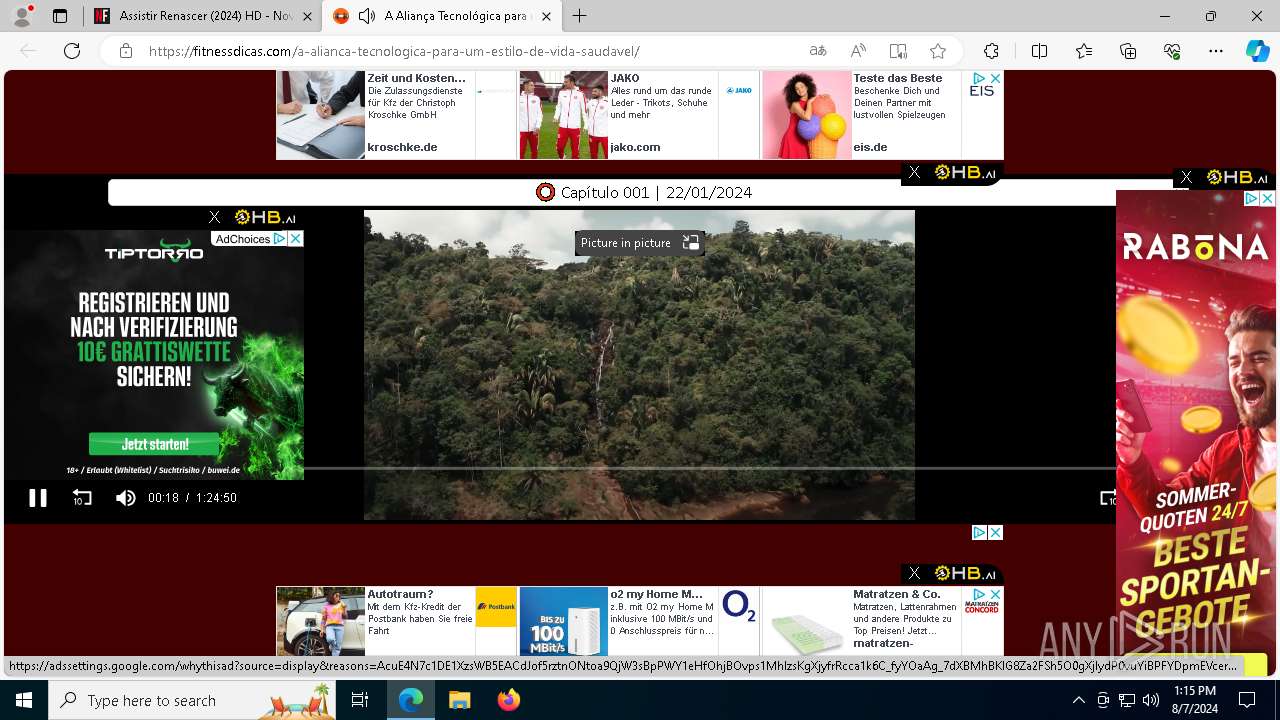
Task: Open Windows Start menu
Action: click(24, 700)
